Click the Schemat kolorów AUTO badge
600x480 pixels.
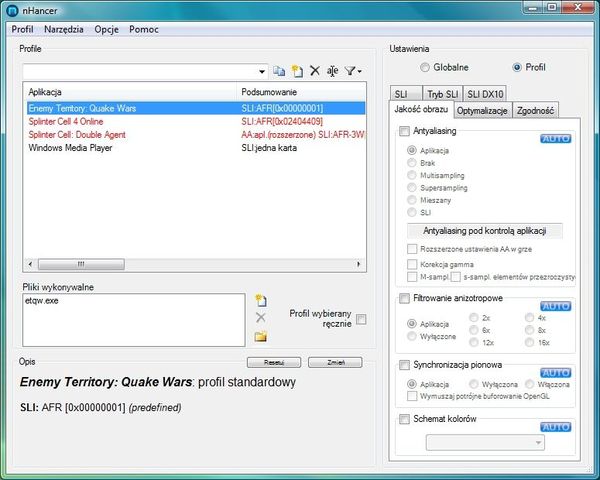(556, 427)
